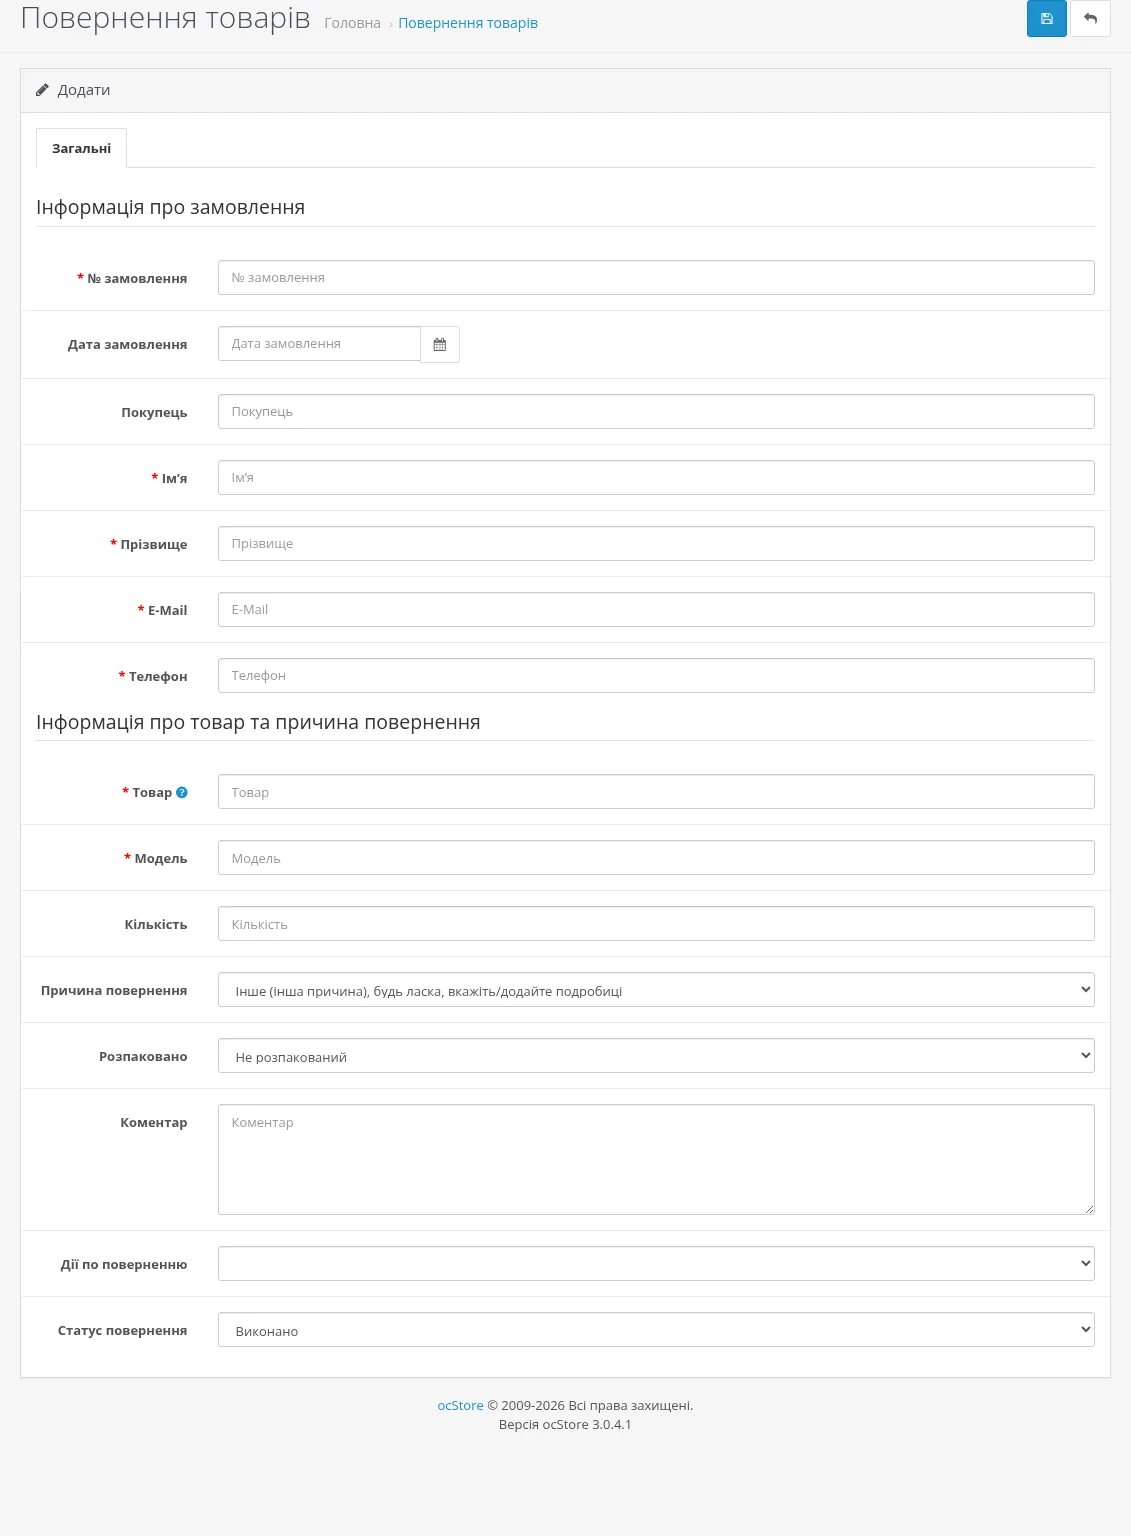Image resolution: width=1131 pixels, height=1536 pixels.
Task: Open the Головна breadcrumb link
Action: (x=352, y=23)
